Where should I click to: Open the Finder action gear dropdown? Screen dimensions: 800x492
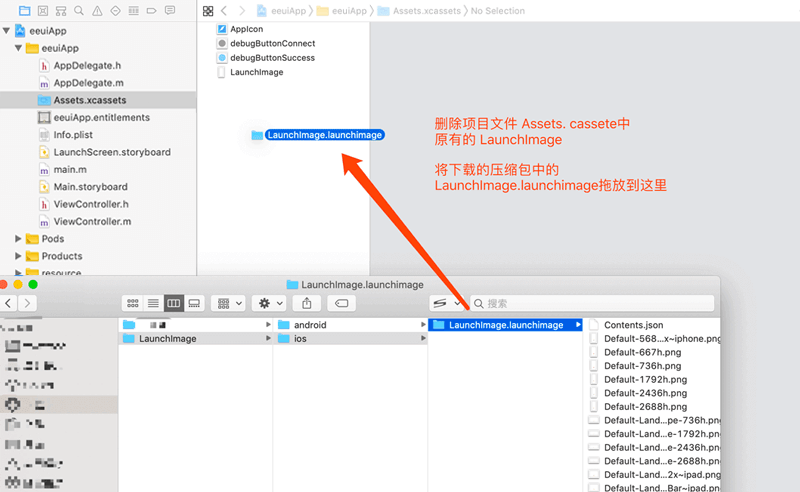[x=268, y=303]
